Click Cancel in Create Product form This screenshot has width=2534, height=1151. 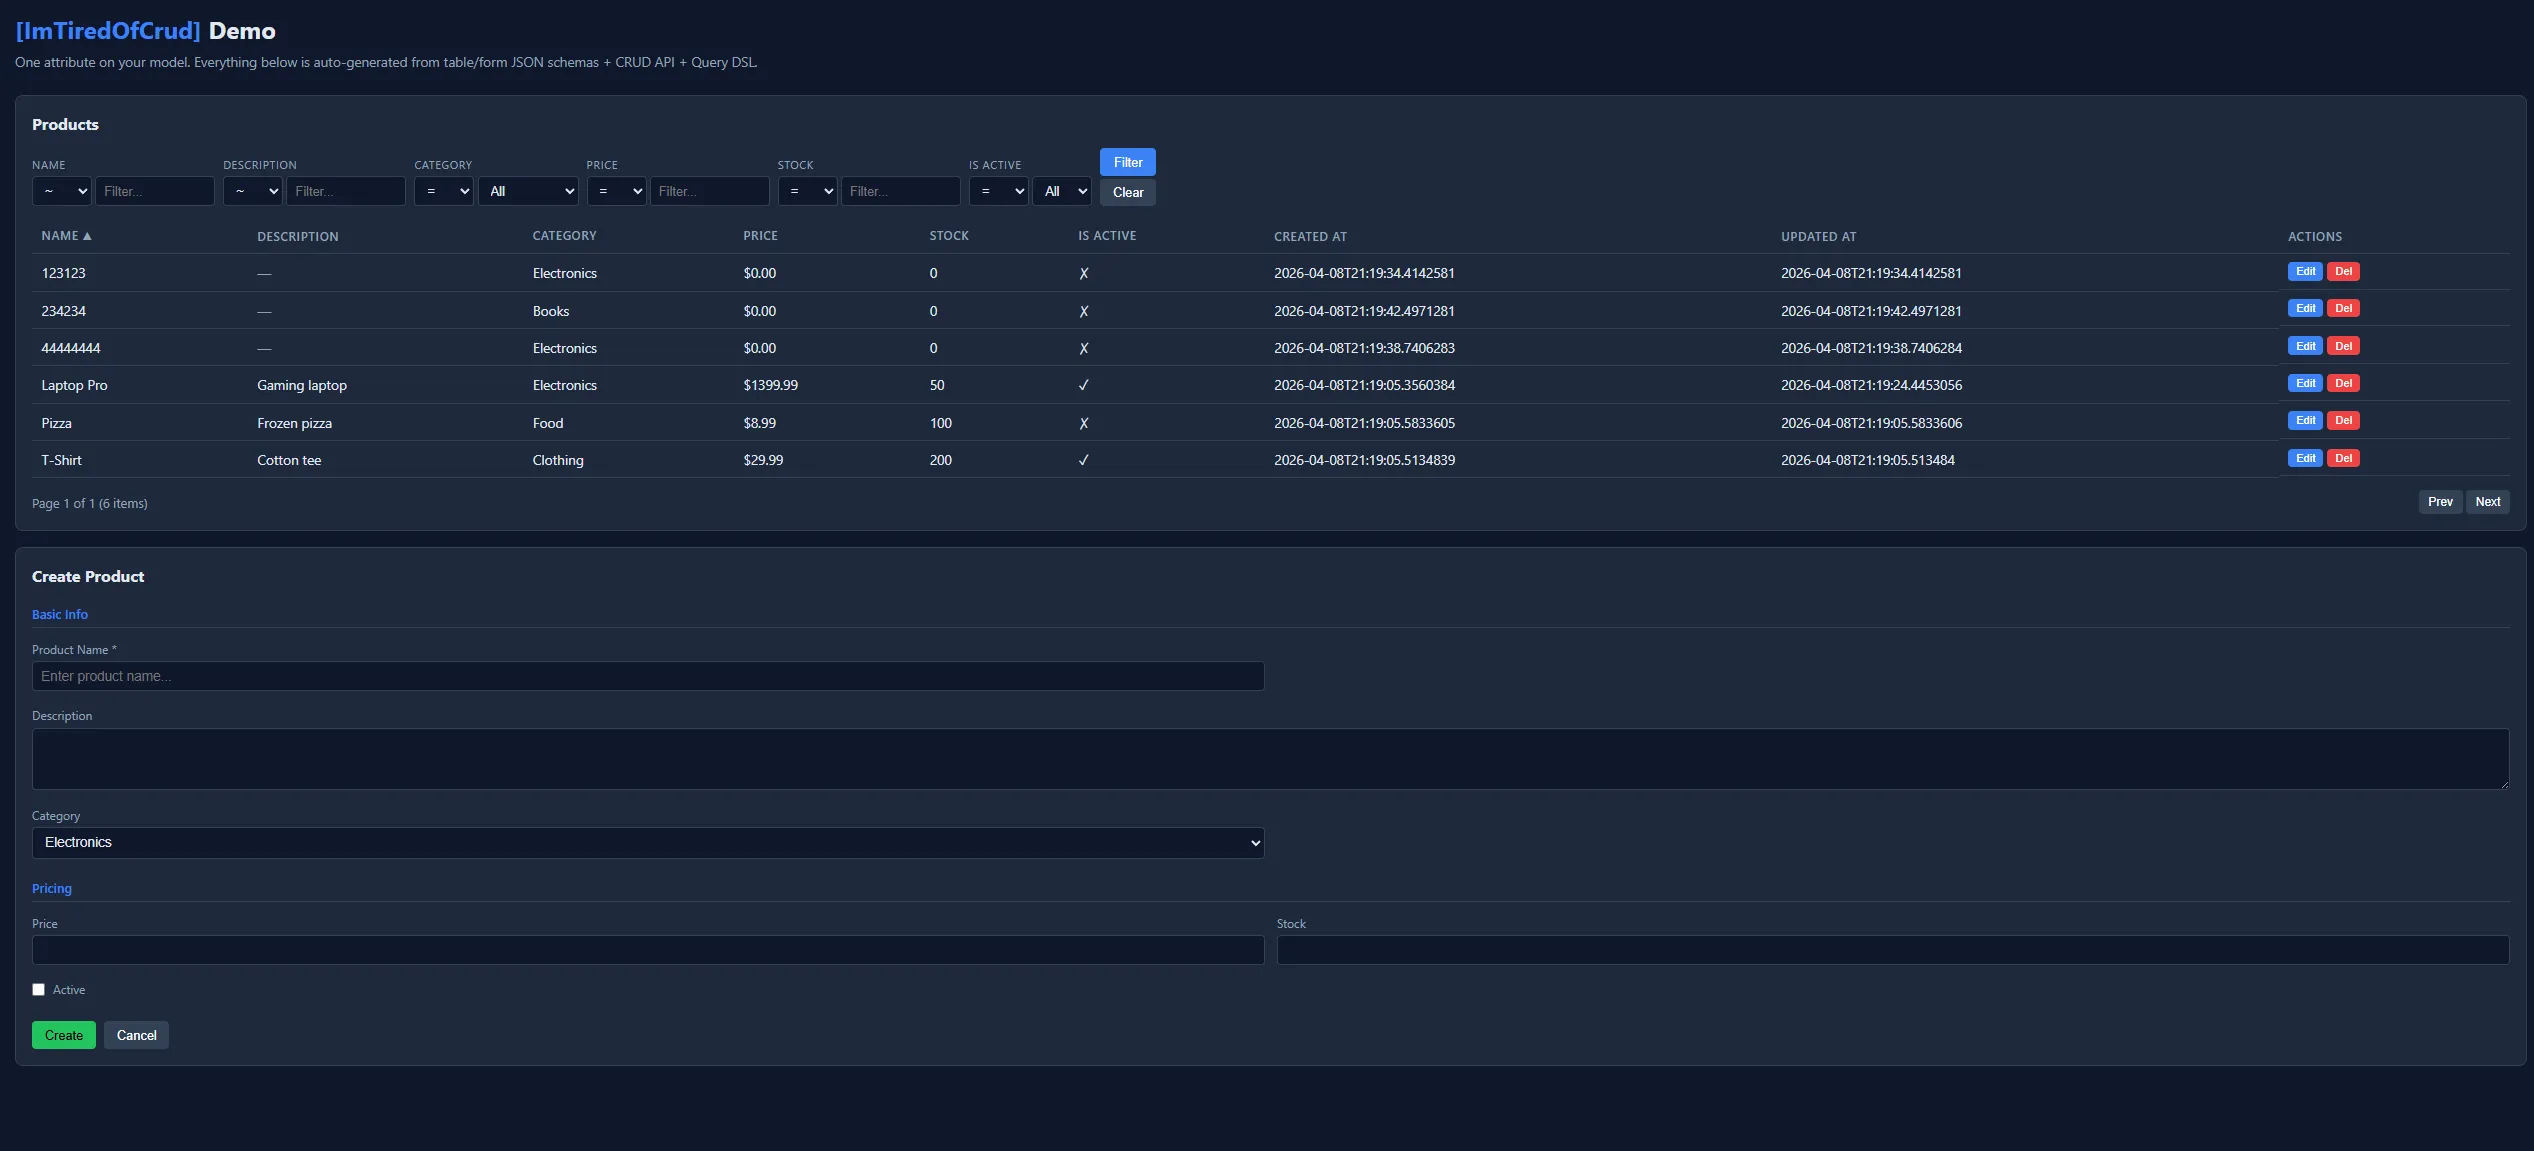(136, 1035)
